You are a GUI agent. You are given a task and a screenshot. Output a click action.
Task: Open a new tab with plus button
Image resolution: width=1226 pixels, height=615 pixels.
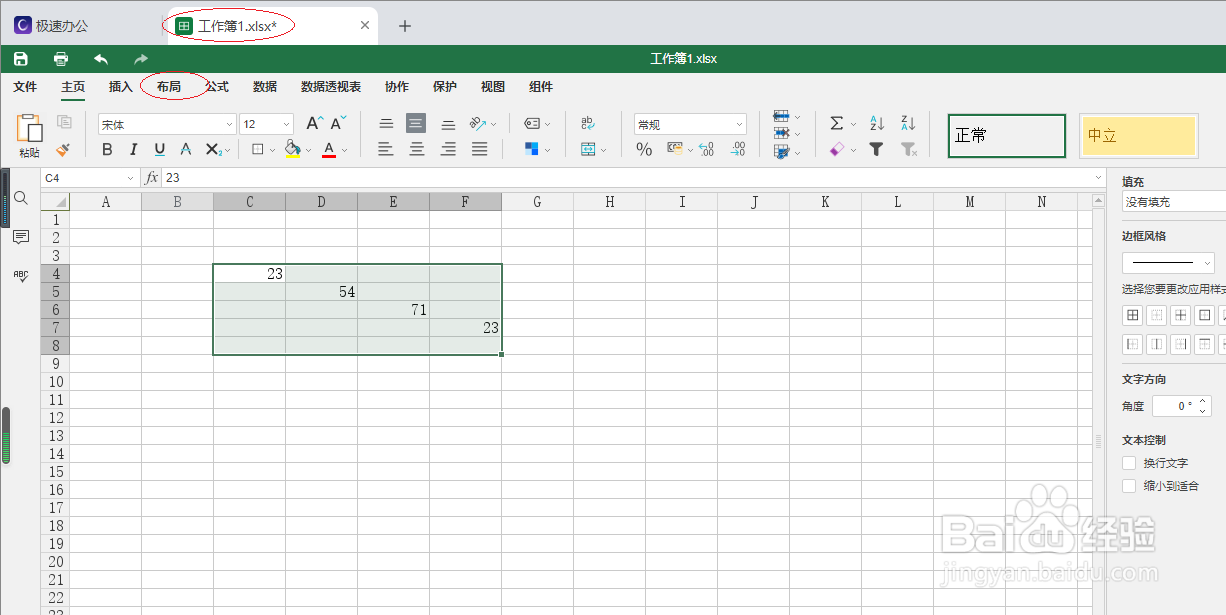pos(405,25)
